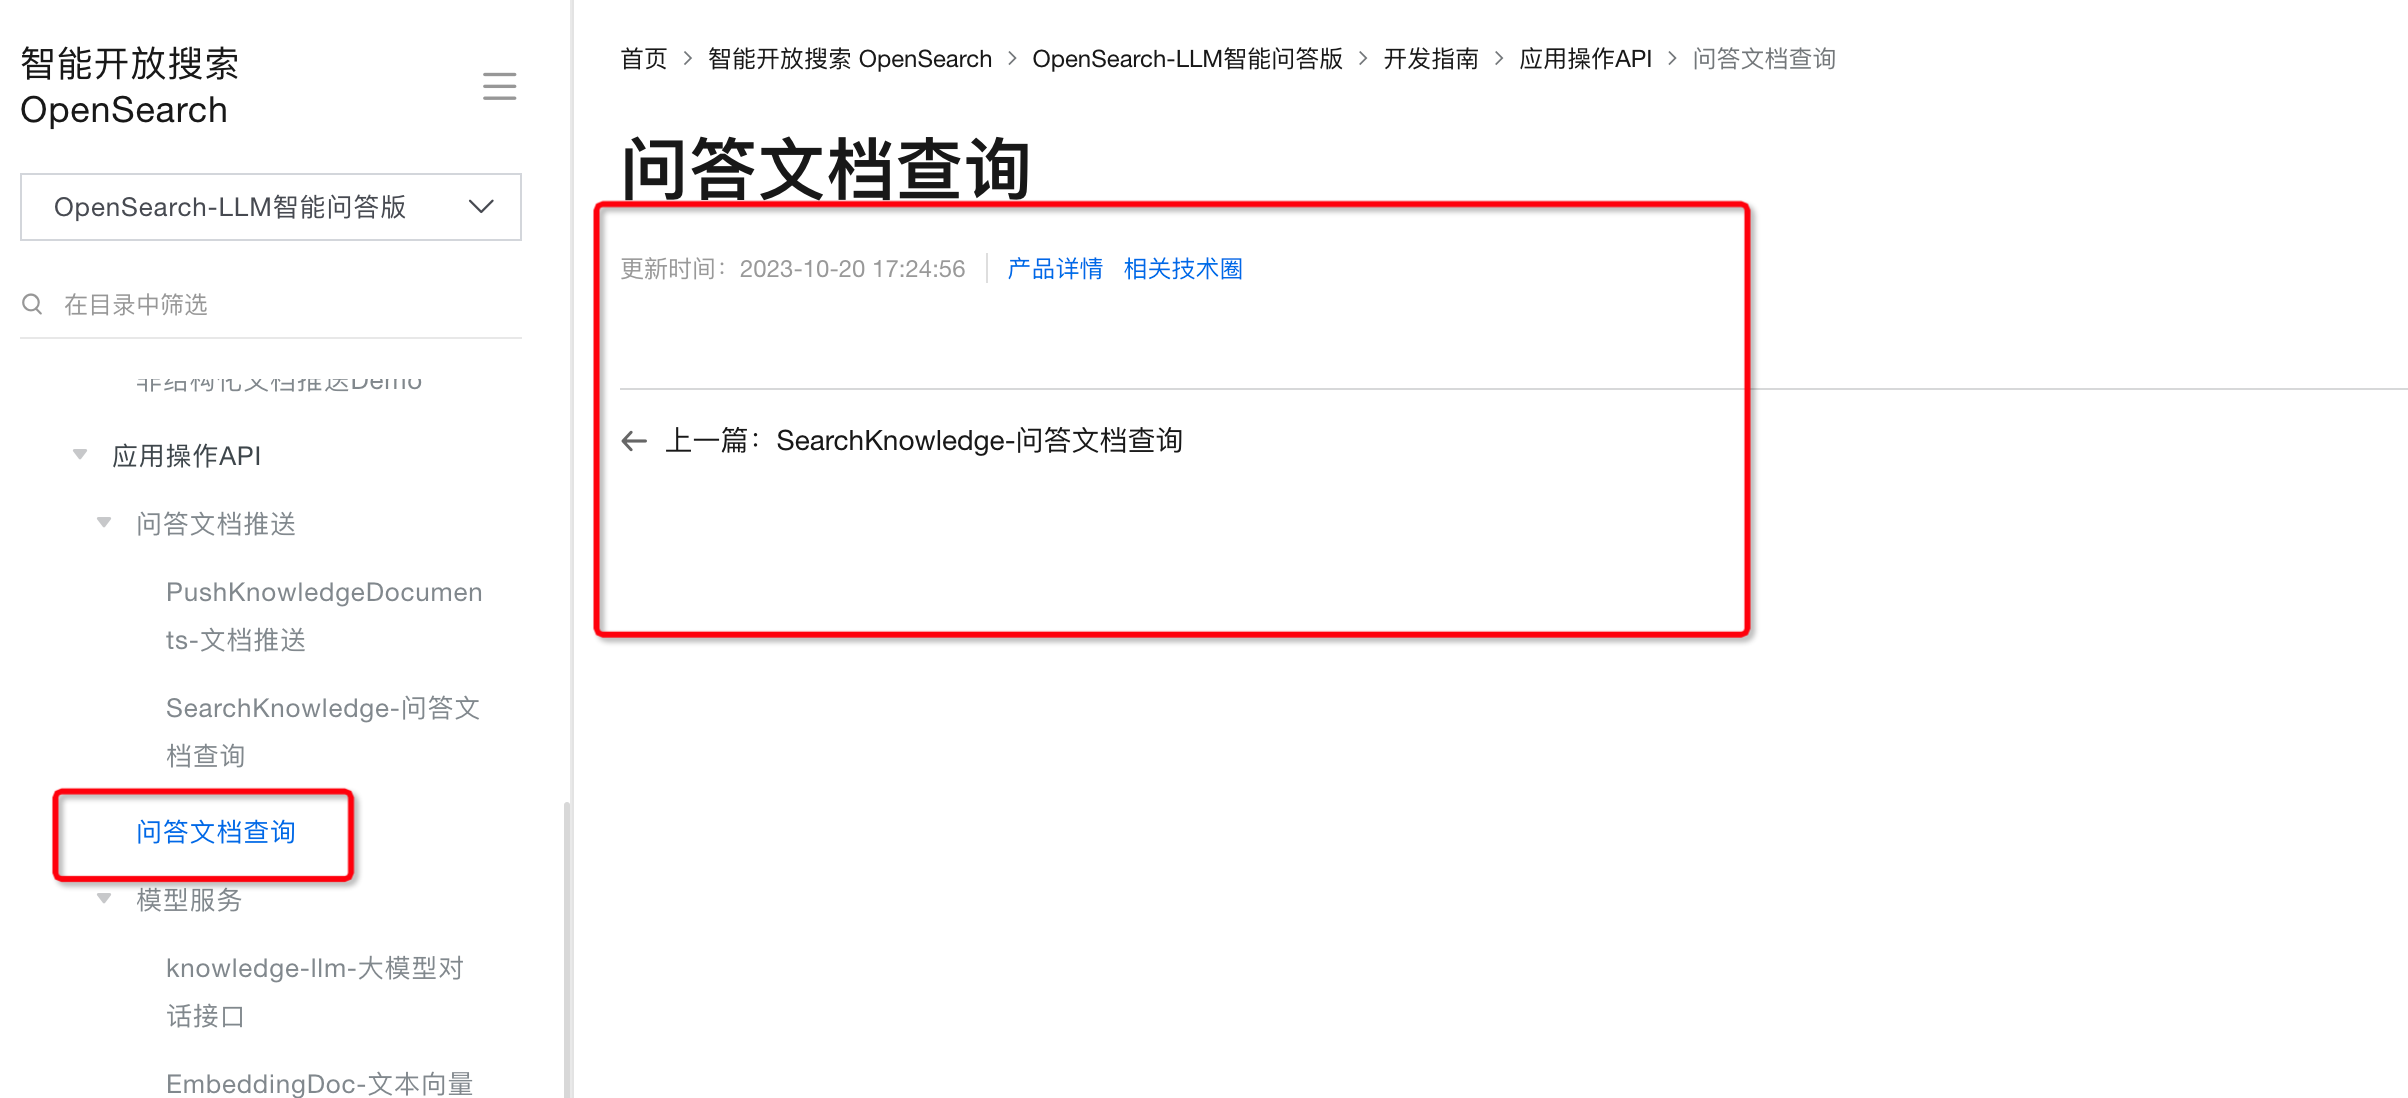Viewport: 2408px width, 1098px height.
Task: Click 问答文档推送 tree label
Action: [x=216, y=524]
